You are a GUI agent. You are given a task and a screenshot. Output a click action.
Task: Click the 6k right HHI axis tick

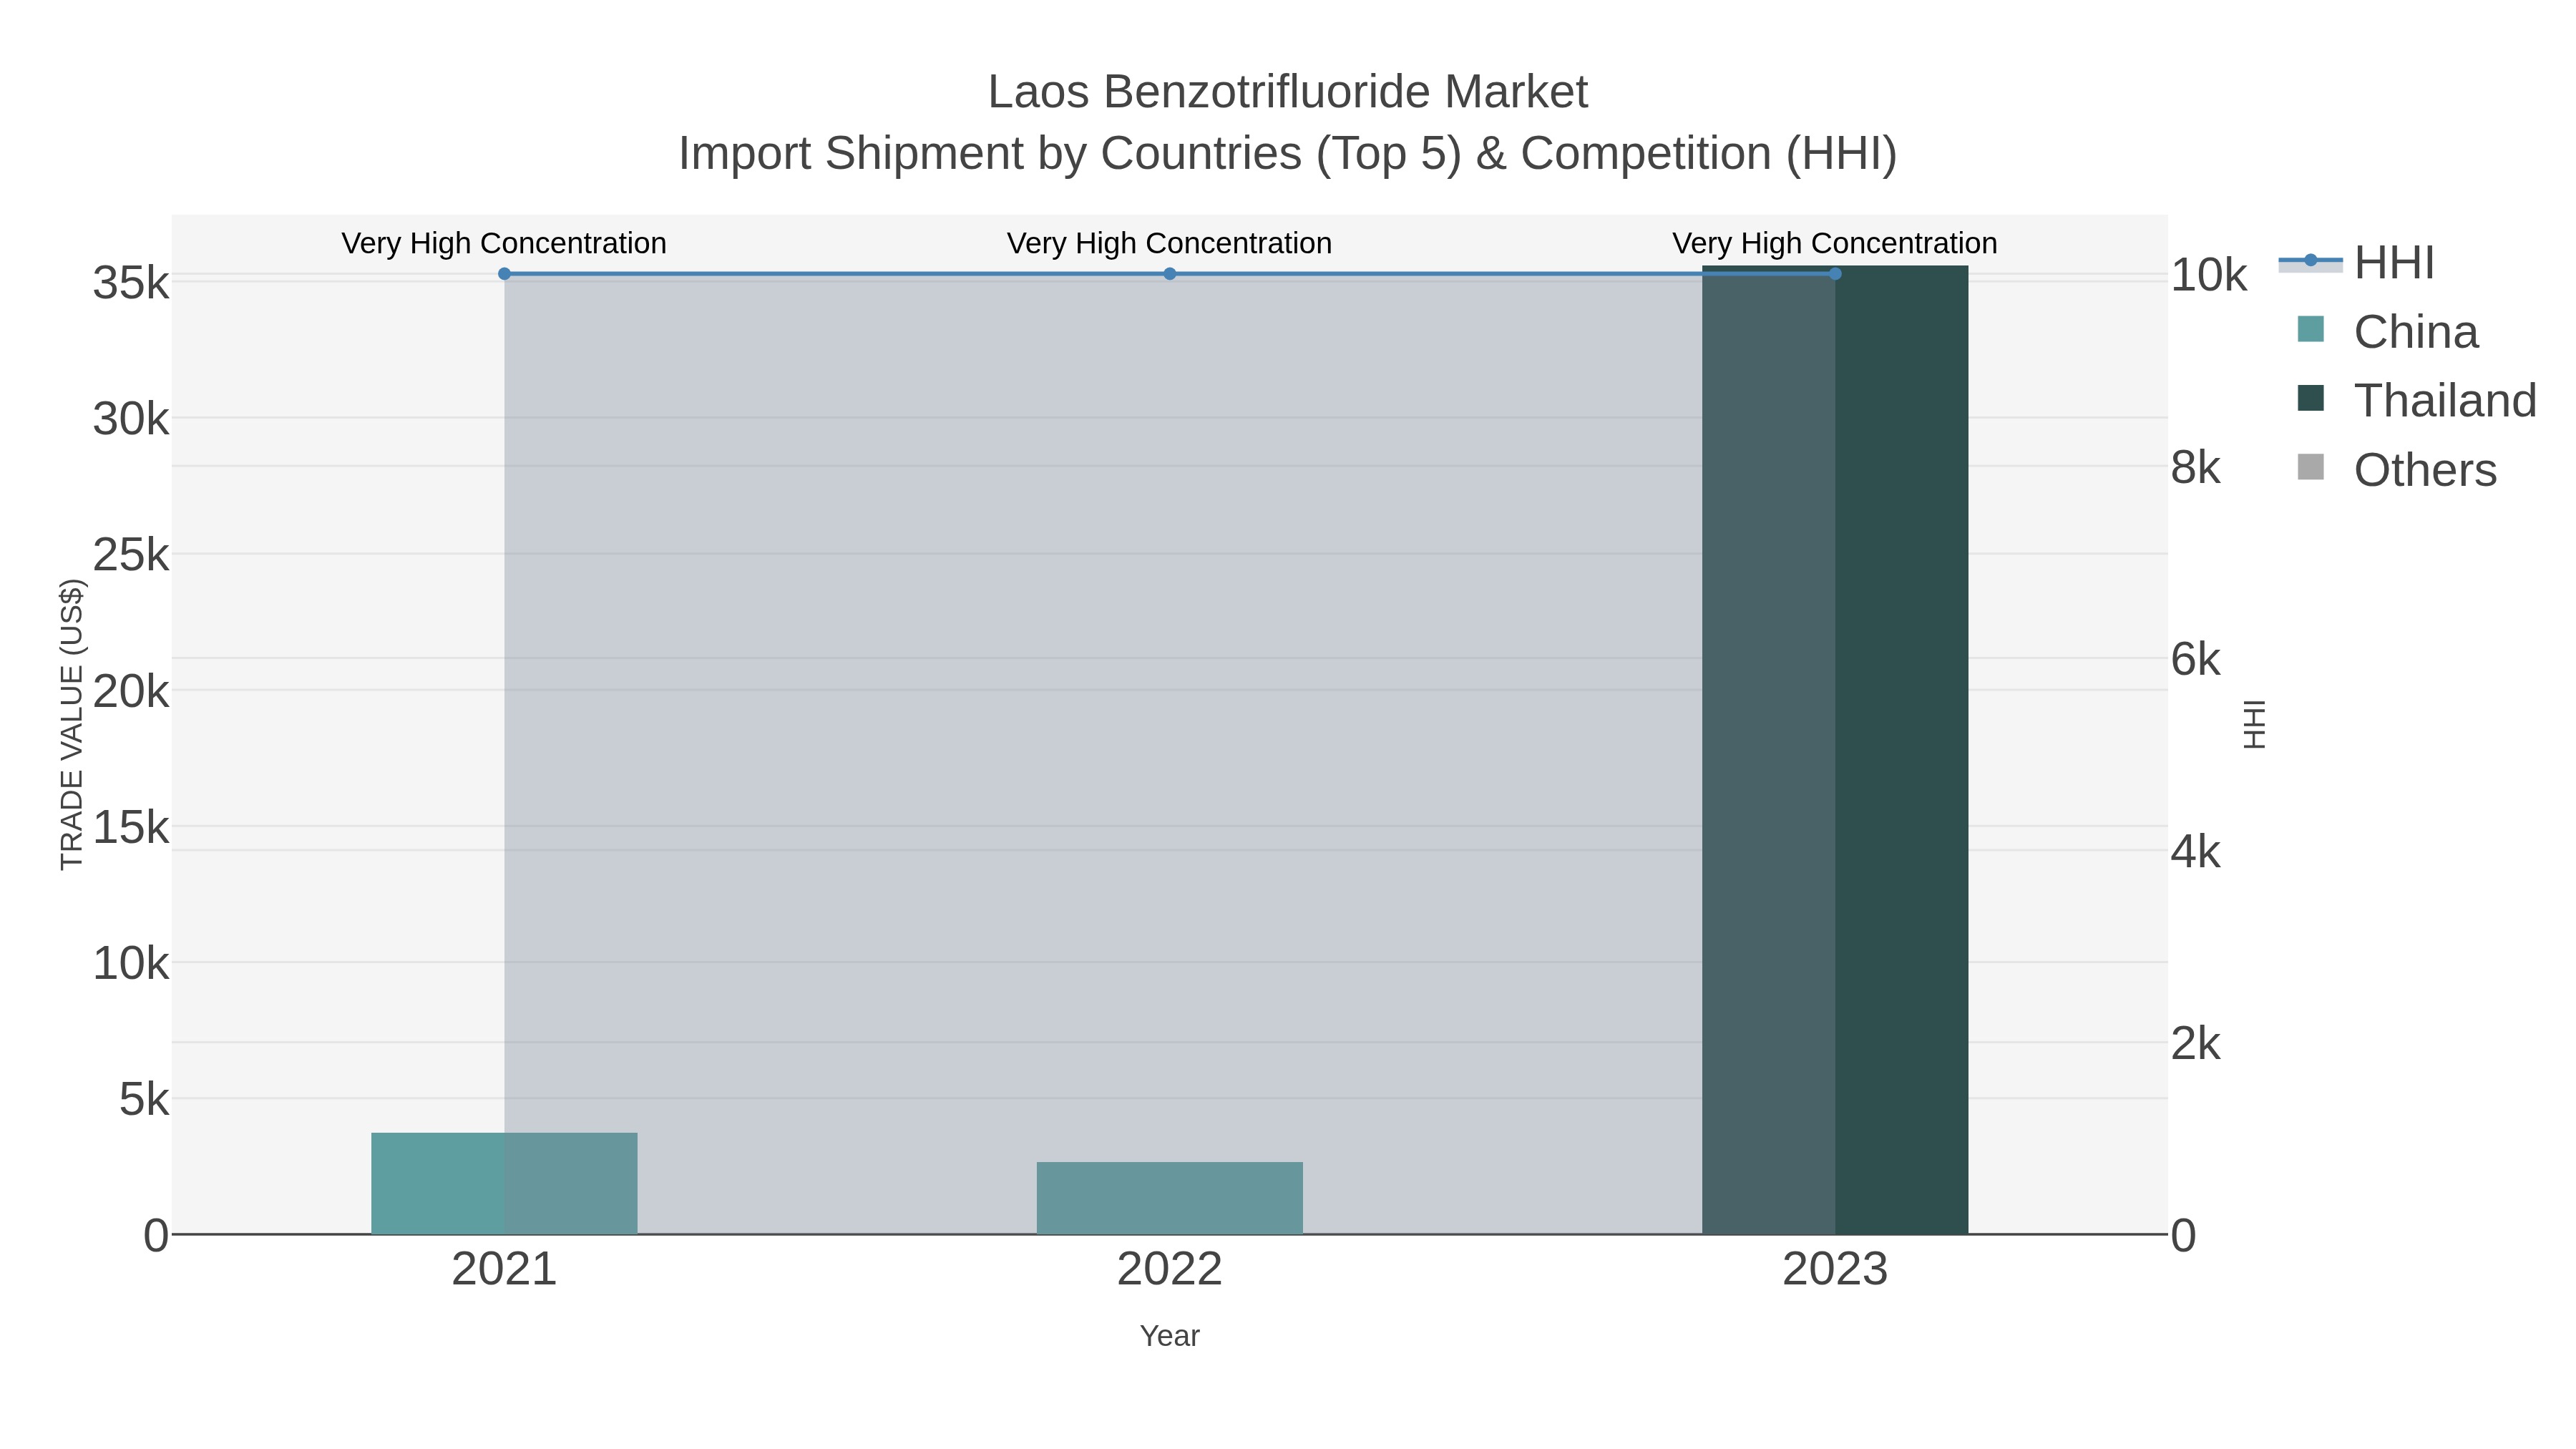click(2196, 659)
